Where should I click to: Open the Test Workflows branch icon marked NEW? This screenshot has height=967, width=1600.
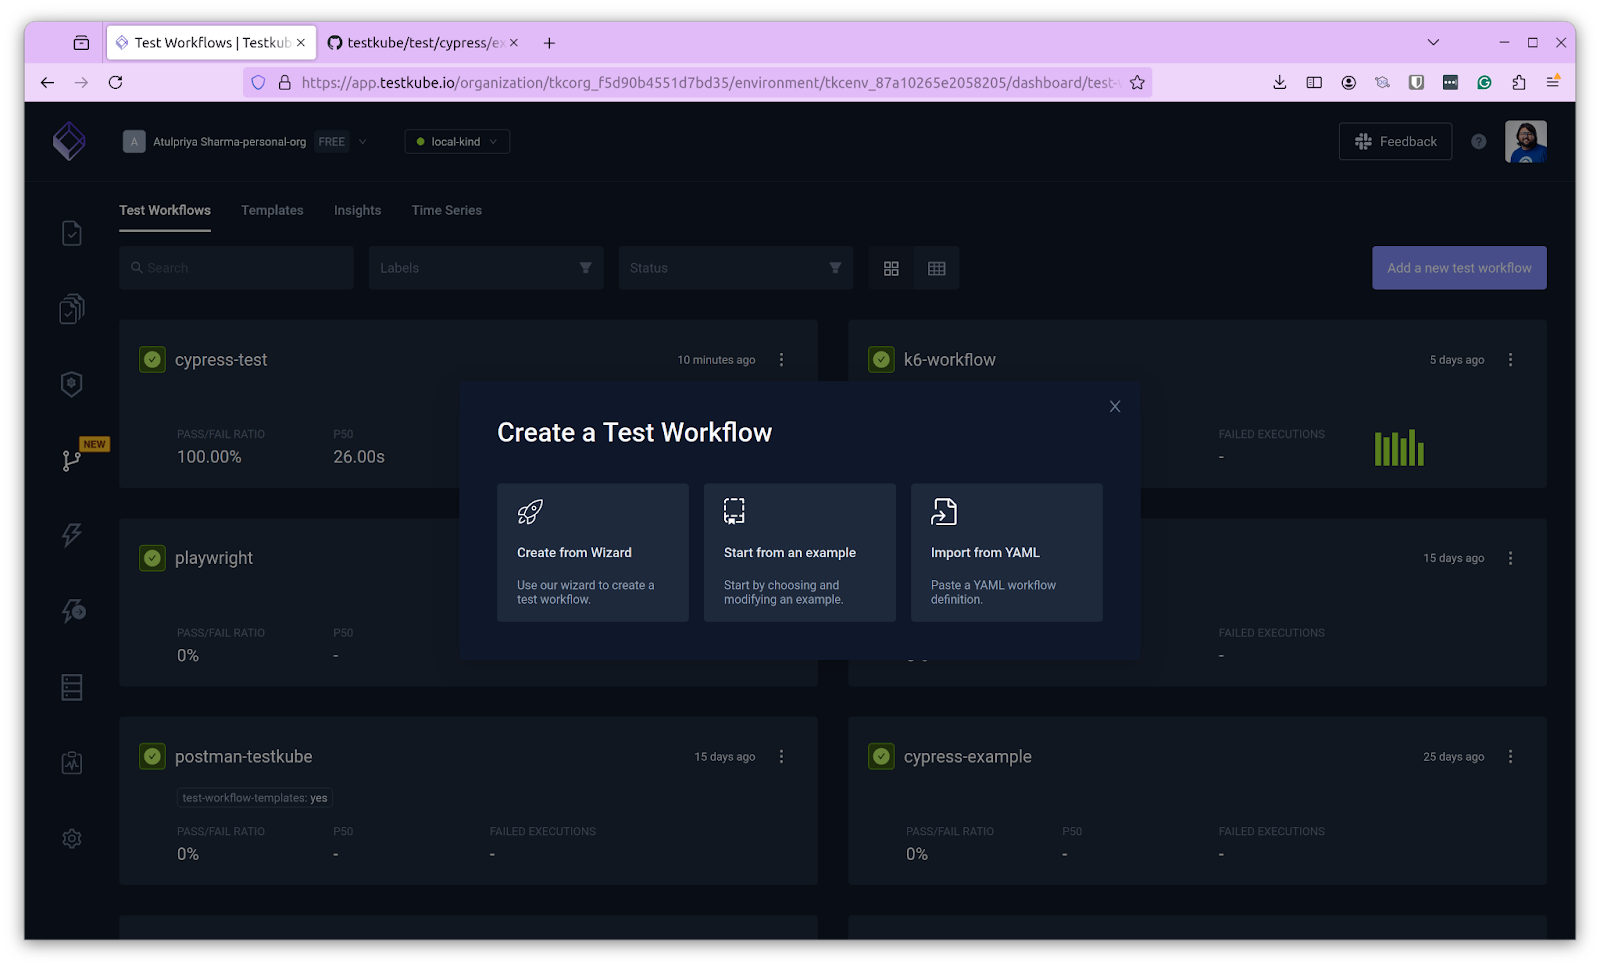72,460
